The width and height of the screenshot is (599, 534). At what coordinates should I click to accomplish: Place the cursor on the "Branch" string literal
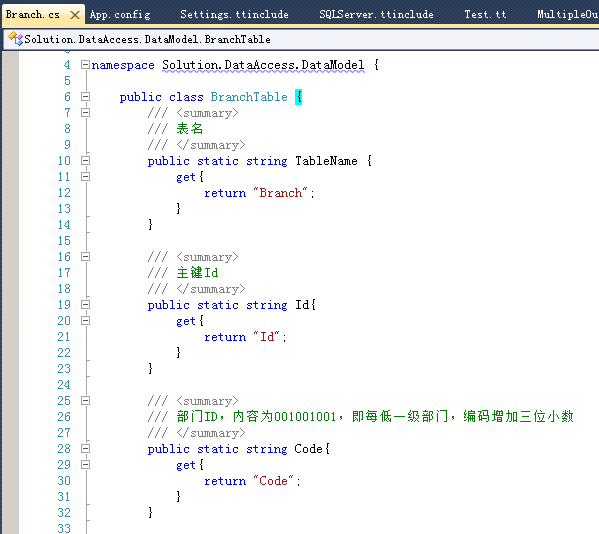pos(280,193)
